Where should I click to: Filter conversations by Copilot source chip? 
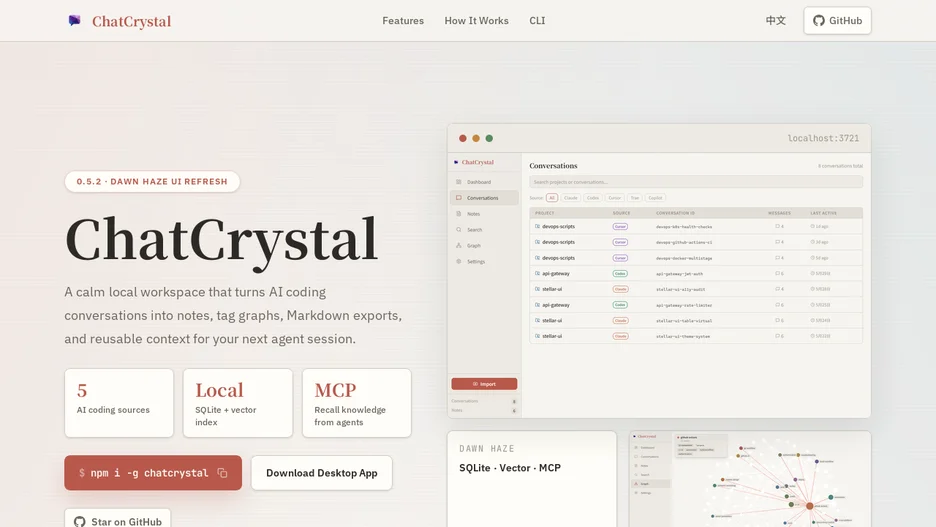(x=655, y=198)
